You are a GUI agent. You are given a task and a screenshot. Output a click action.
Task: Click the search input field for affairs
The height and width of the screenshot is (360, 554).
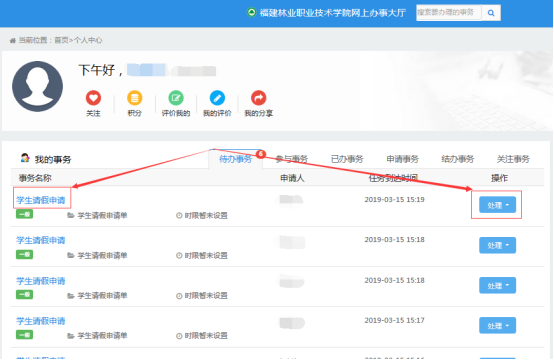pyautogui.click(x=449, y=13)
